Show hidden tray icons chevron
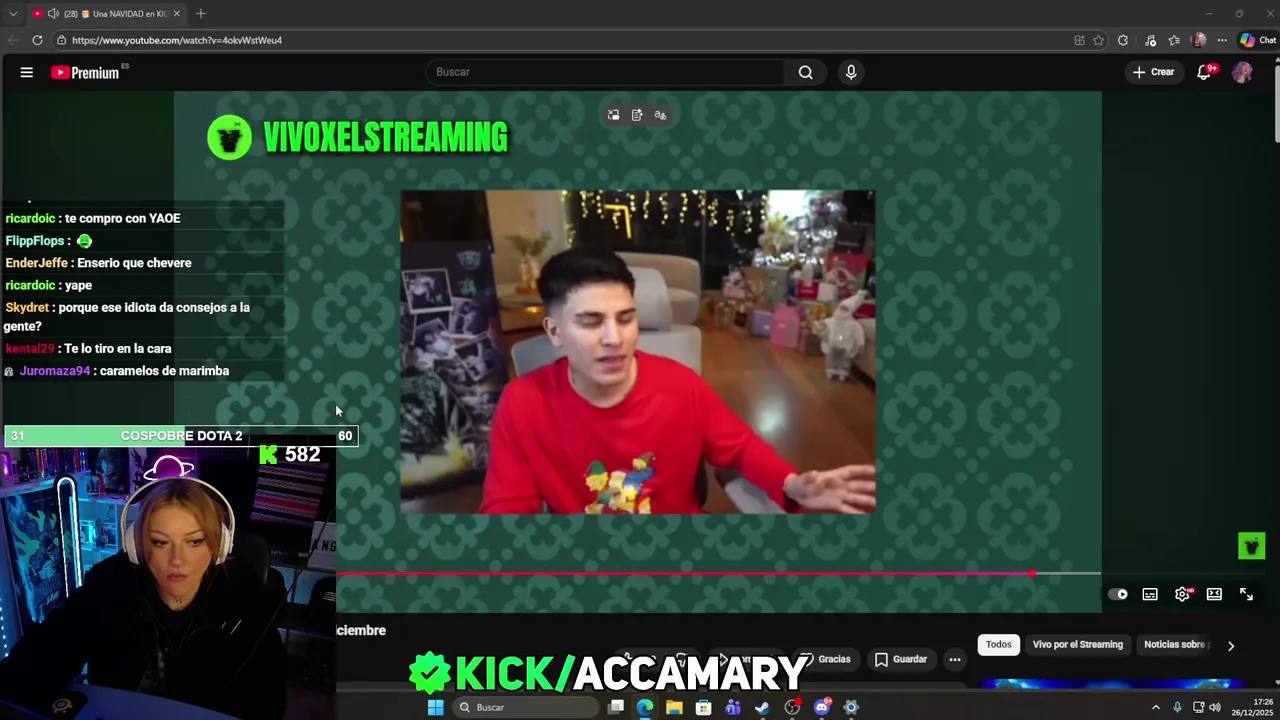This screenshot has width=1280, height=720. (x=1156, y=707)
